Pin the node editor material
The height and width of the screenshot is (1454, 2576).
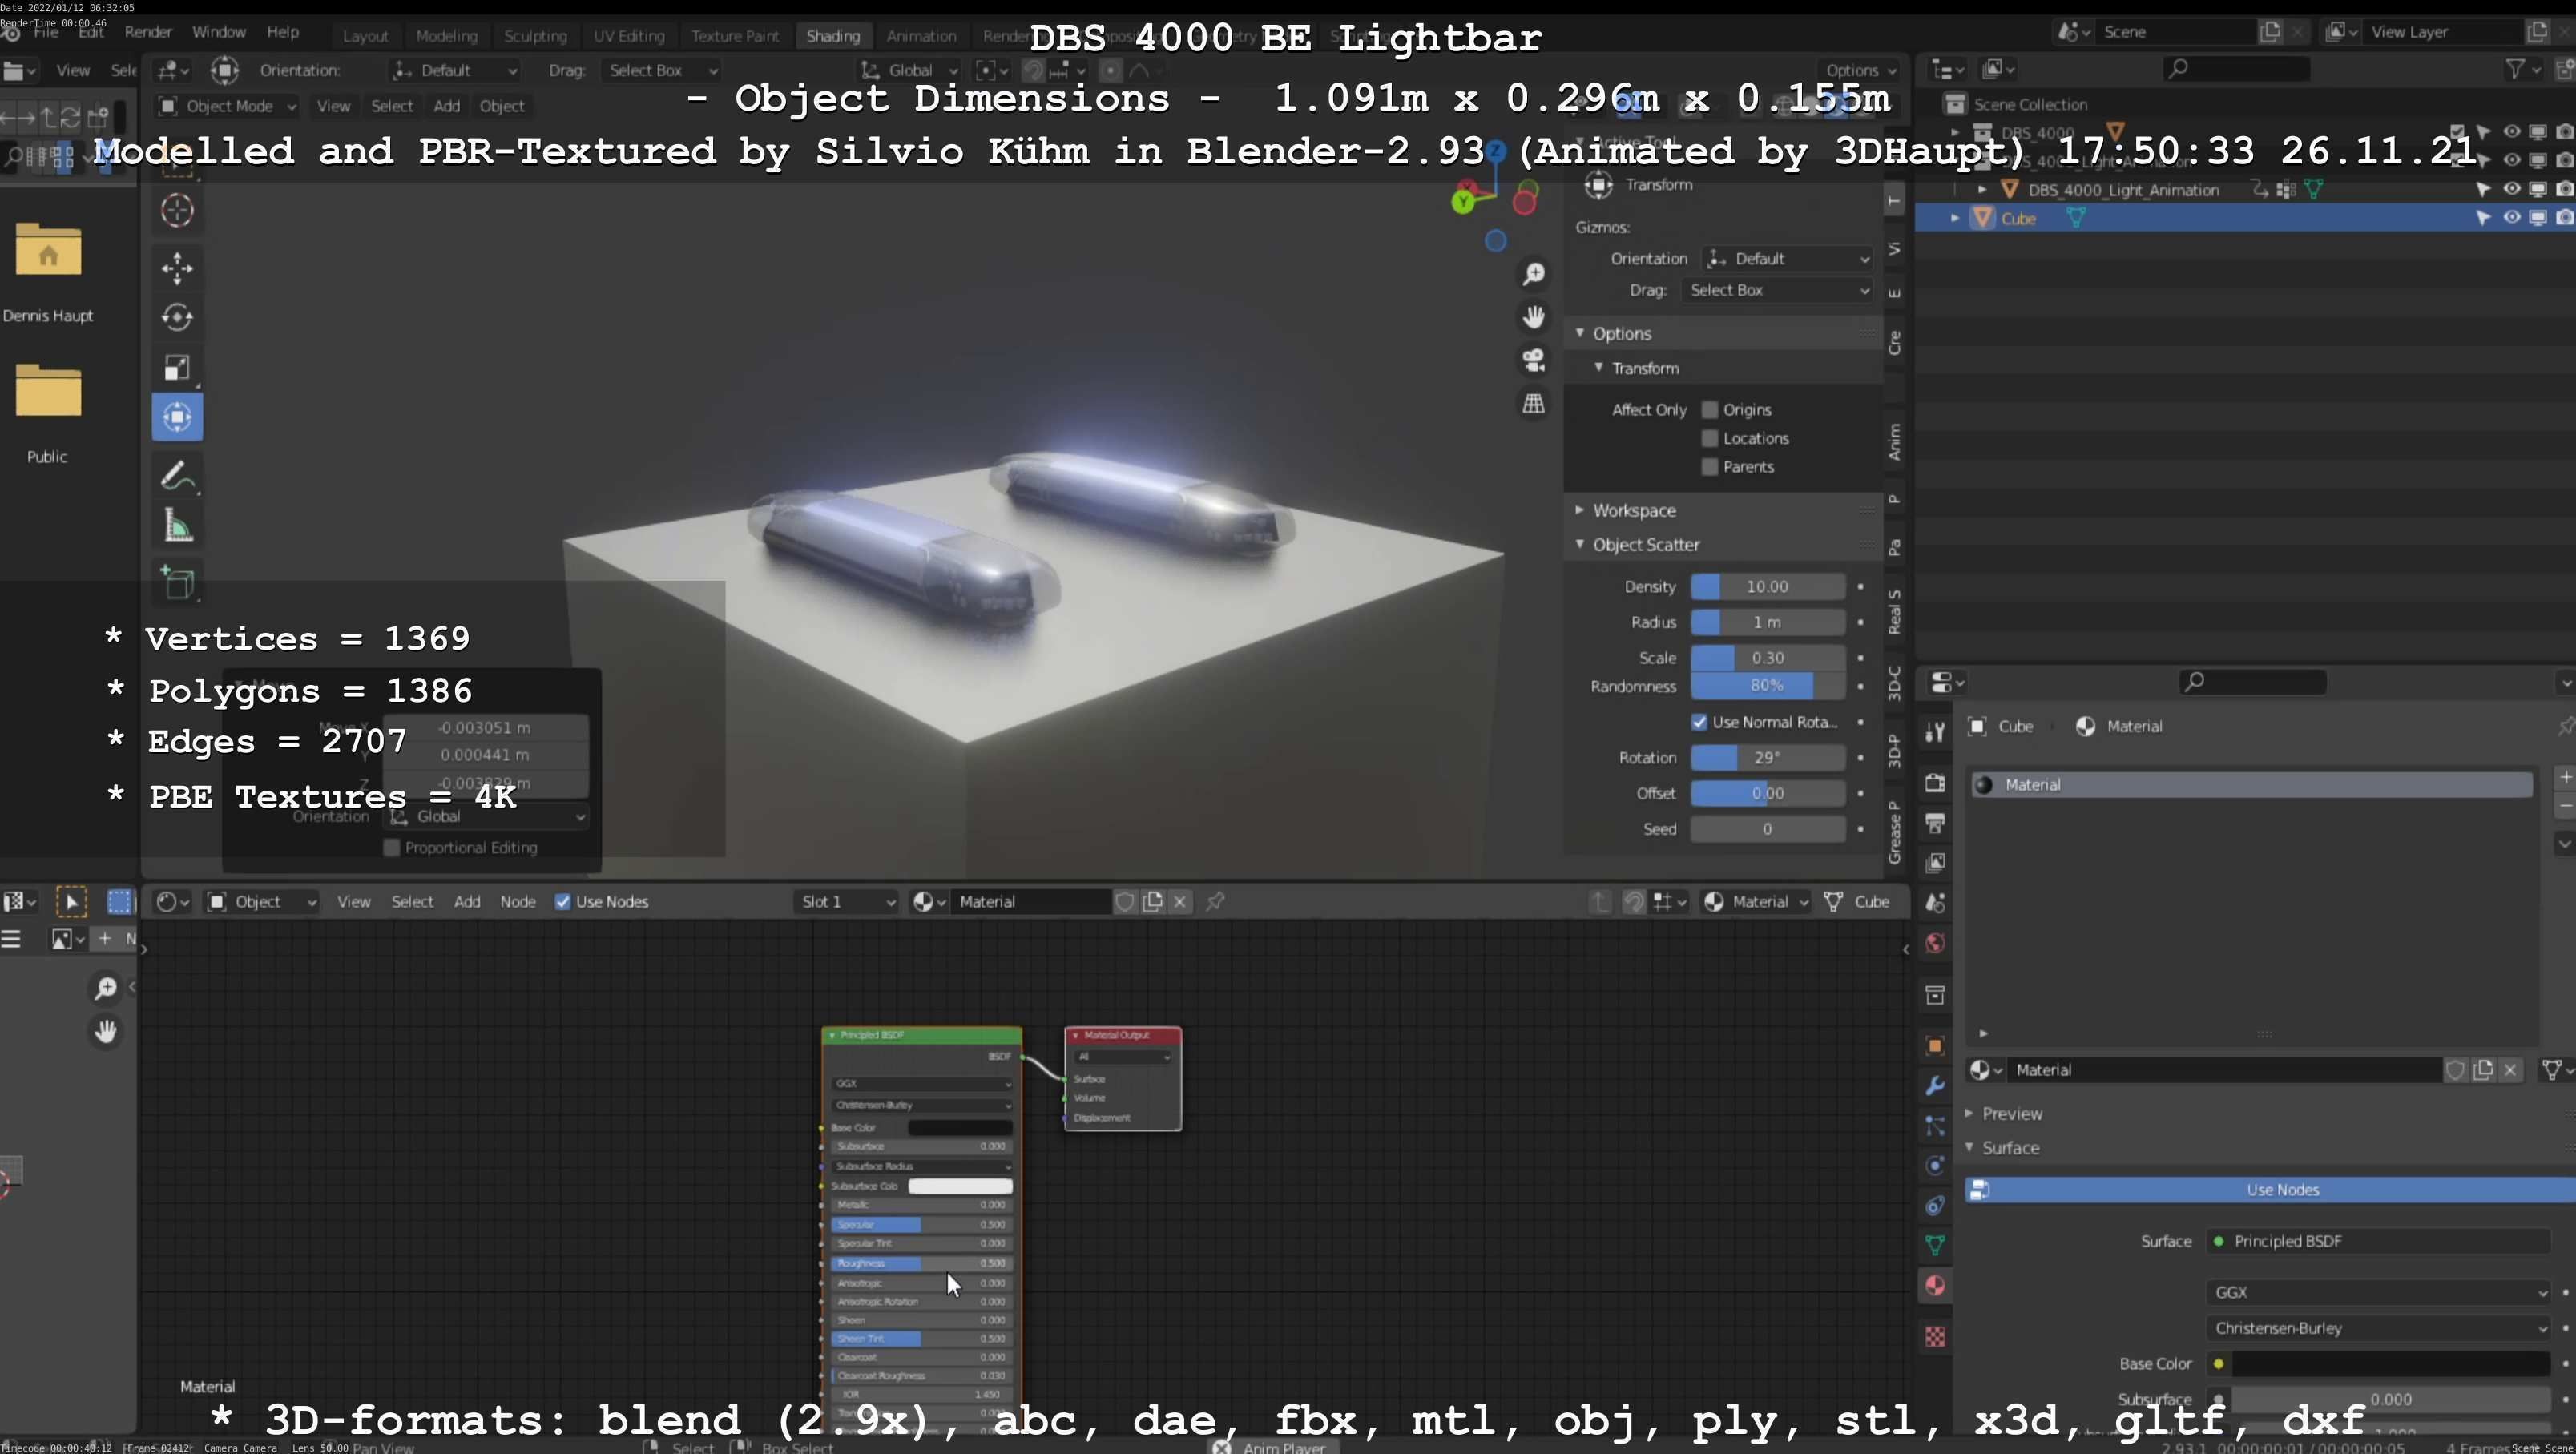[1215, 902]
